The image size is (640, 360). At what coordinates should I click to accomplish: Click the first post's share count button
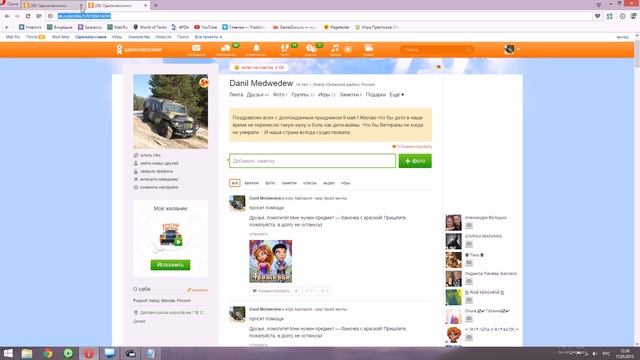tap(309, 291)
